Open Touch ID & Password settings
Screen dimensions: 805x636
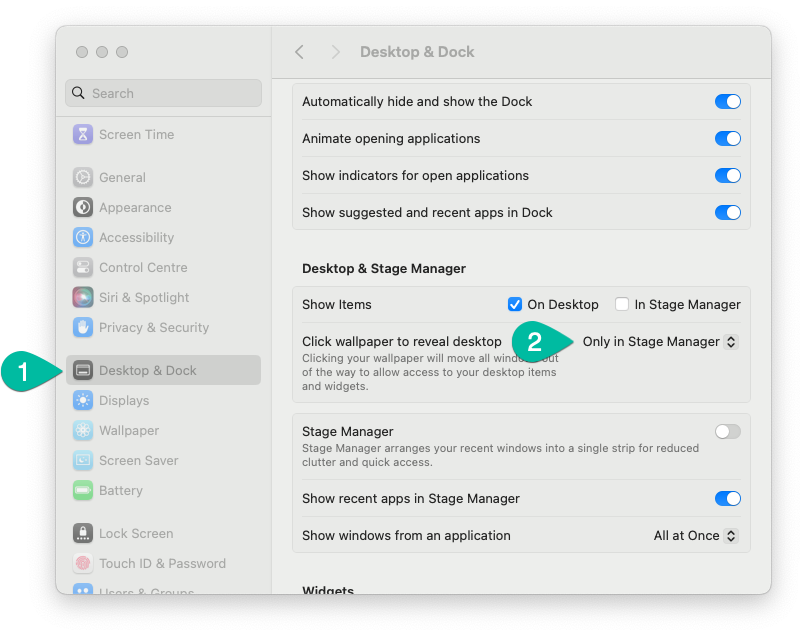coord(164,563)
